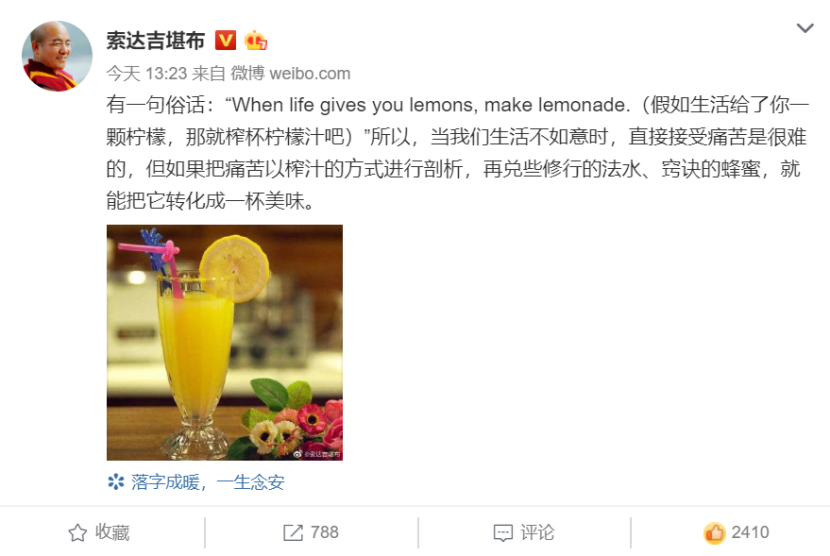Open the poster's round avatar photo
830x556 pixels.
[57, 56]
